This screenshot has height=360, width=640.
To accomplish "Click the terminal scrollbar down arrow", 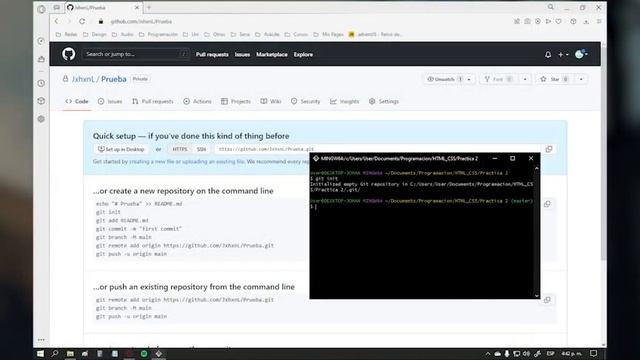I will [536, 296].
